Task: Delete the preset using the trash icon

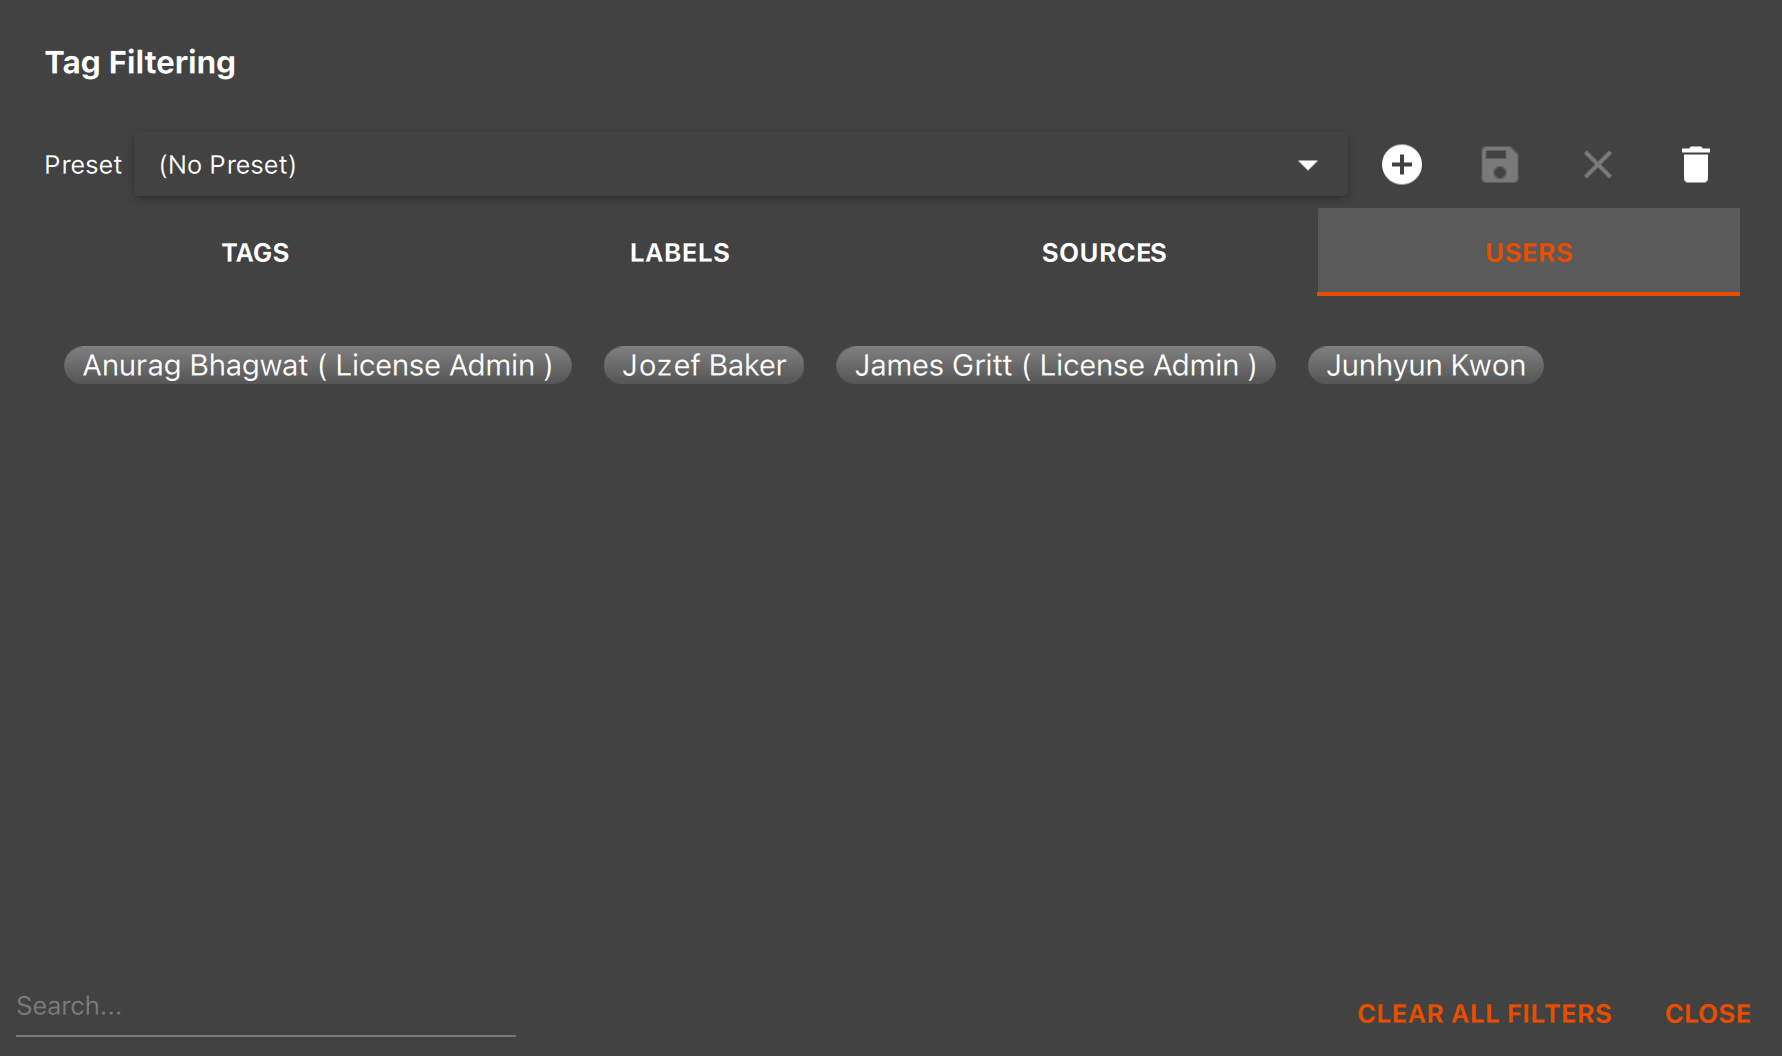Action: (1695, 165)
